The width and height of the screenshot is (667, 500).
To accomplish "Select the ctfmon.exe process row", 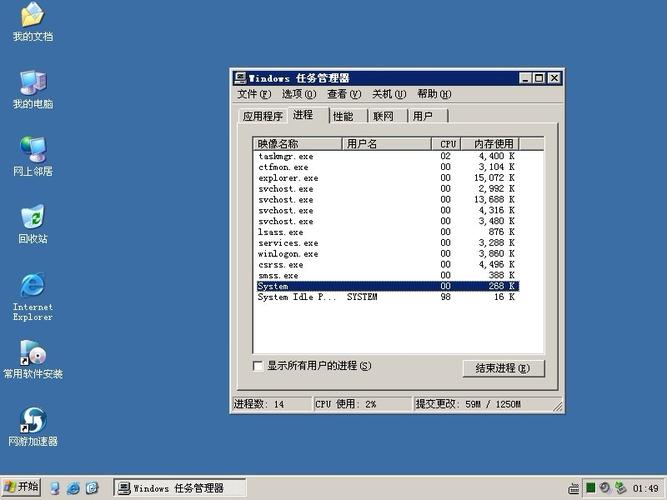I will coord(387,167).
